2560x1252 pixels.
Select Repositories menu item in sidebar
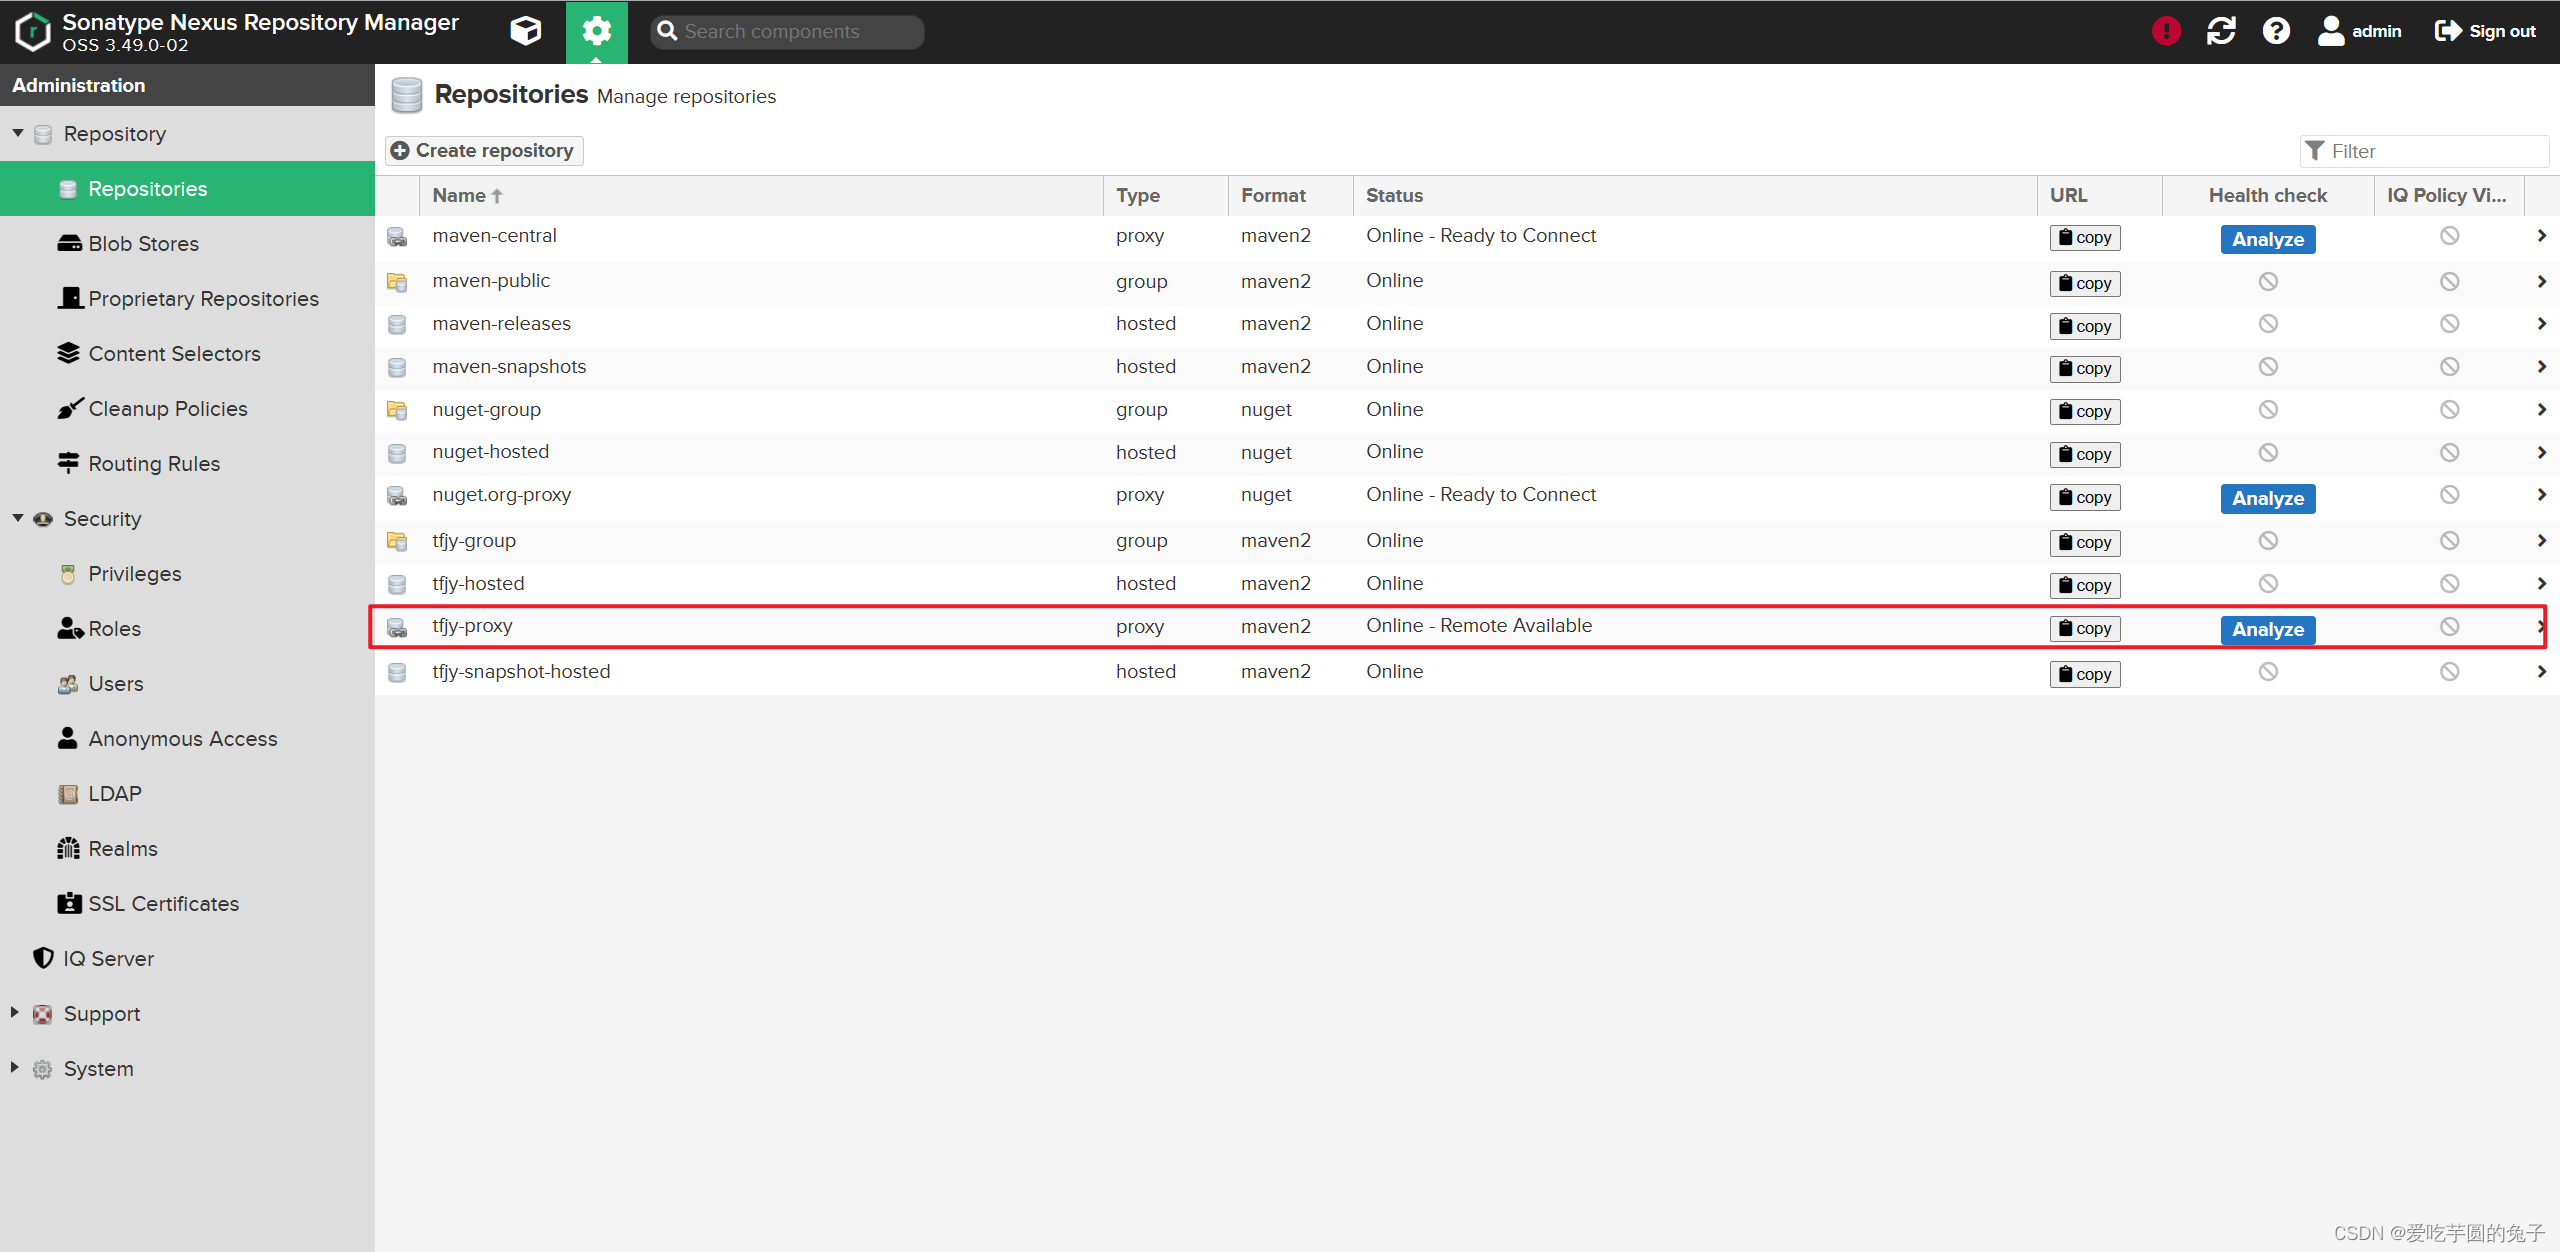(147, 188)
